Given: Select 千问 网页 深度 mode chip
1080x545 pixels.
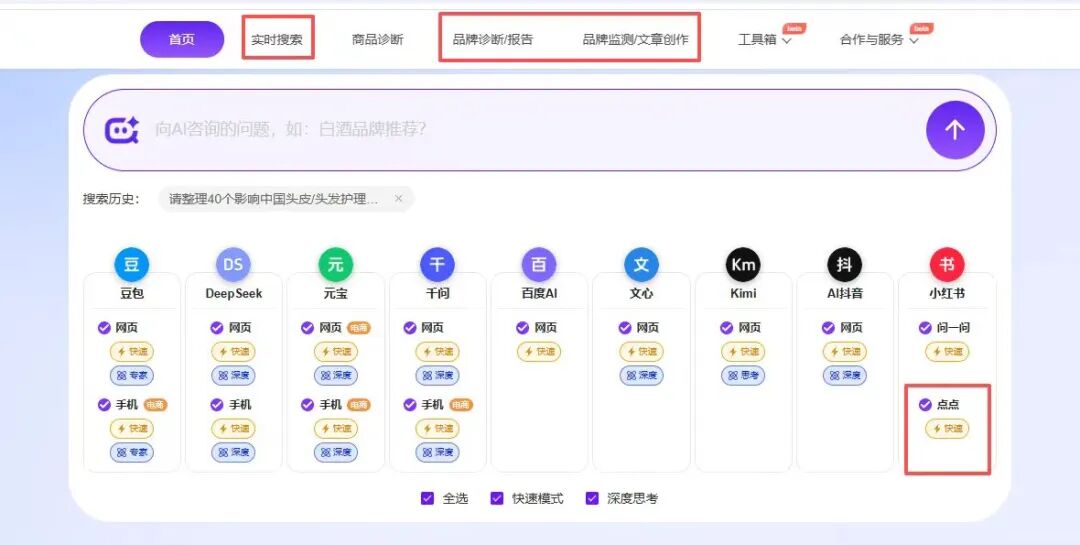Looking at the screenshot, I should coord(437,376).
